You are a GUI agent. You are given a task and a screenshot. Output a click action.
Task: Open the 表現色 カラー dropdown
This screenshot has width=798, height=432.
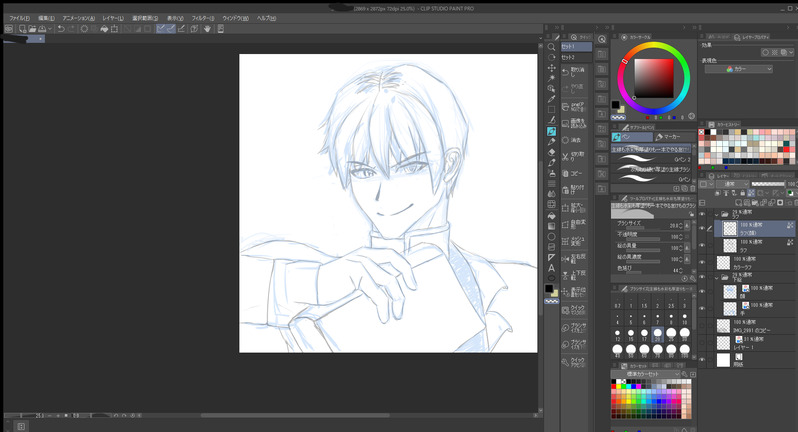738,69
